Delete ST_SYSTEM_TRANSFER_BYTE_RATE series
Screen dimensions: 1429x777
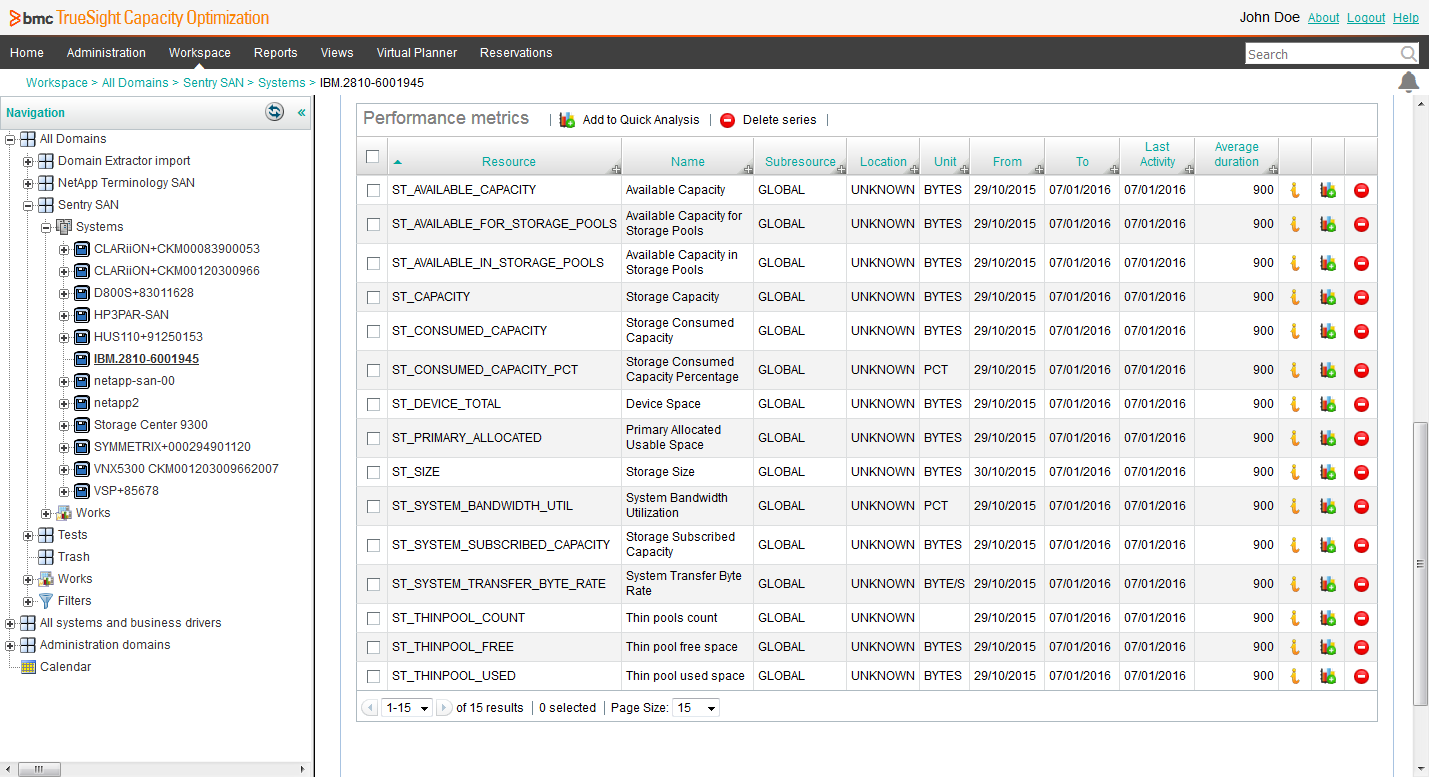pyautogui.click(x=1361, y=584)
